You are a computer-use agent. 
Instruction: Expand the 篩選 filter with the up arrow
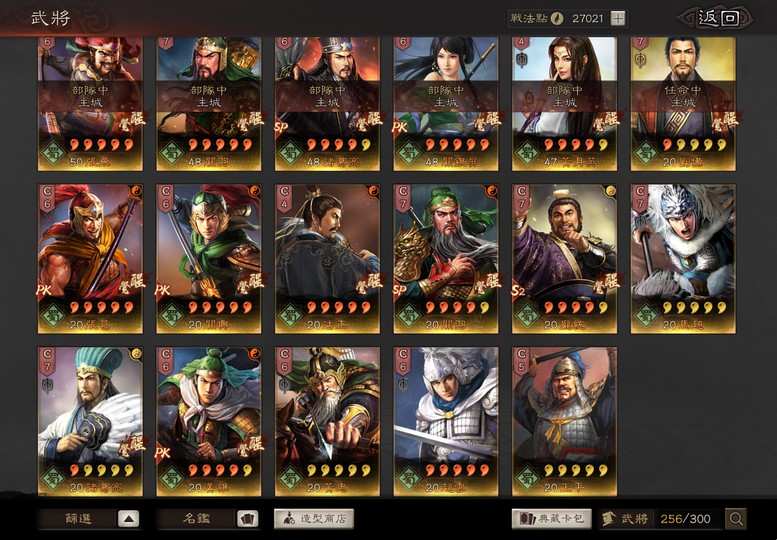[x=128, y=519]
